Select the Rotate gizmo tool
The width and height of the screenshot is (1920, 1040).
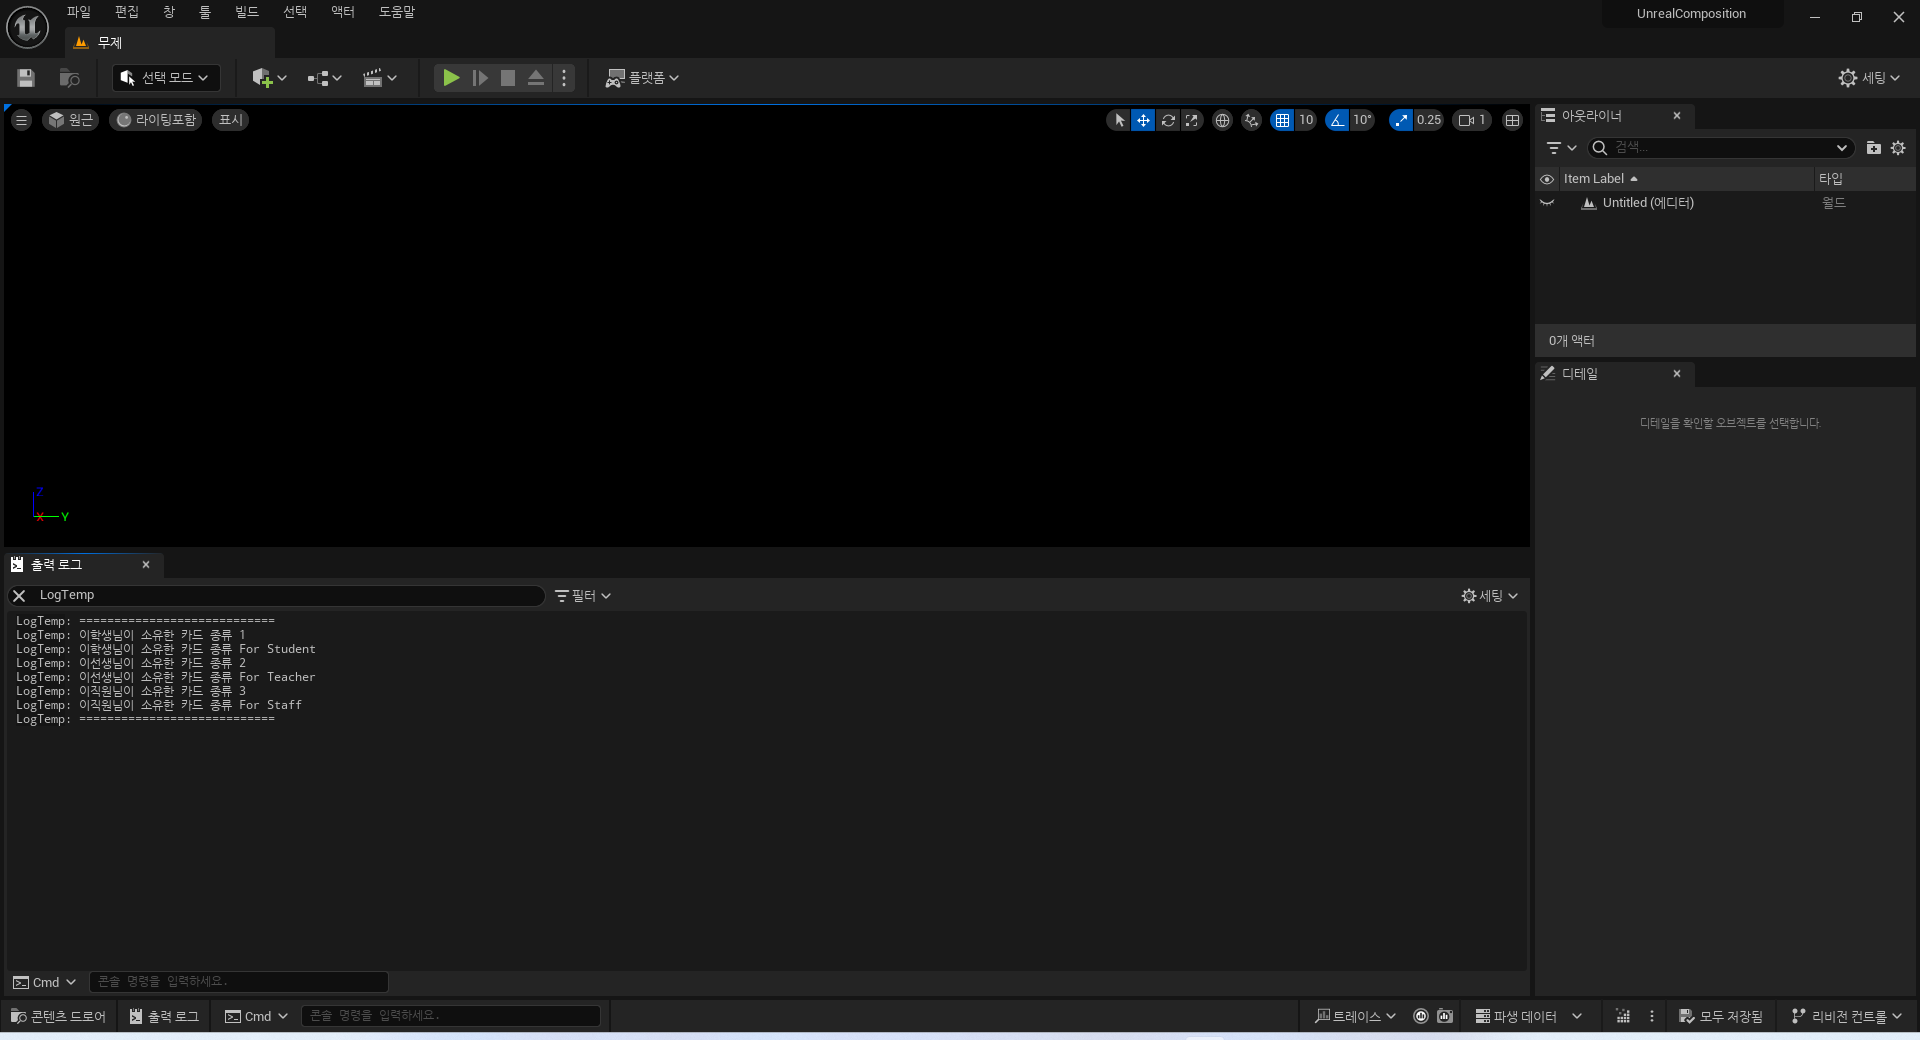(x=1168, y=120)
